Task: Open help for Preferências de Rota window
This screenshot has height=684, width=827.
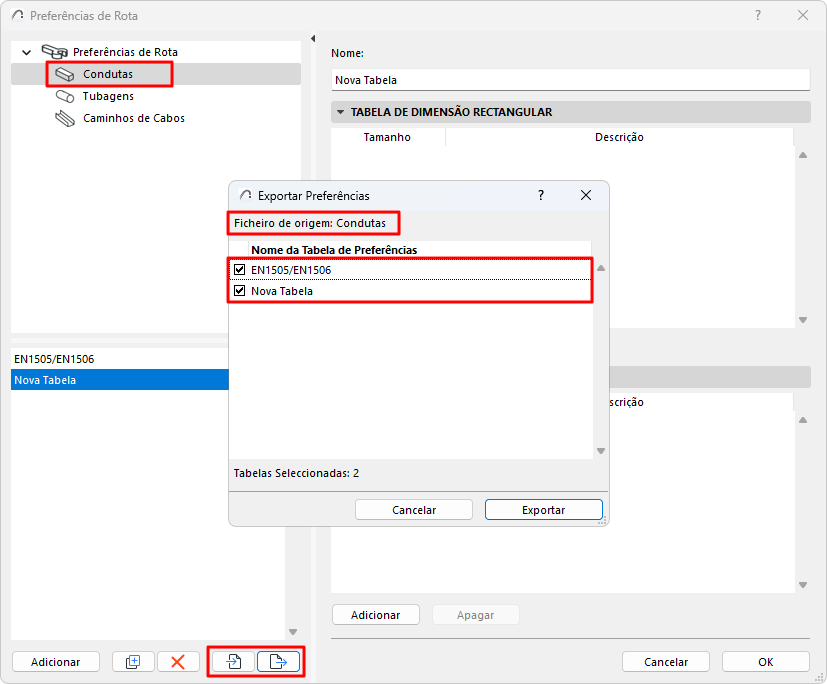Action: 757,15
